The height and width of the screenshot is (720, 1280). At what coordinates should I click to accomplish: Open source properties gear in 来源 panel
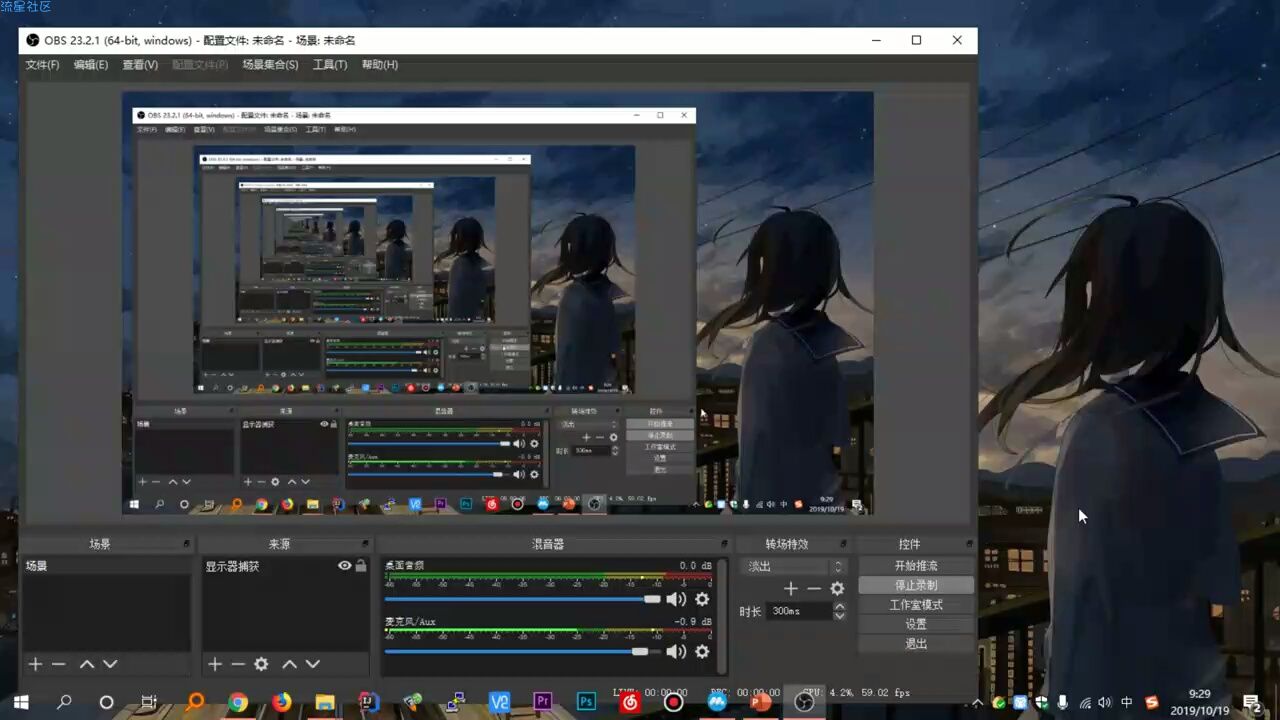pos(261,664)
